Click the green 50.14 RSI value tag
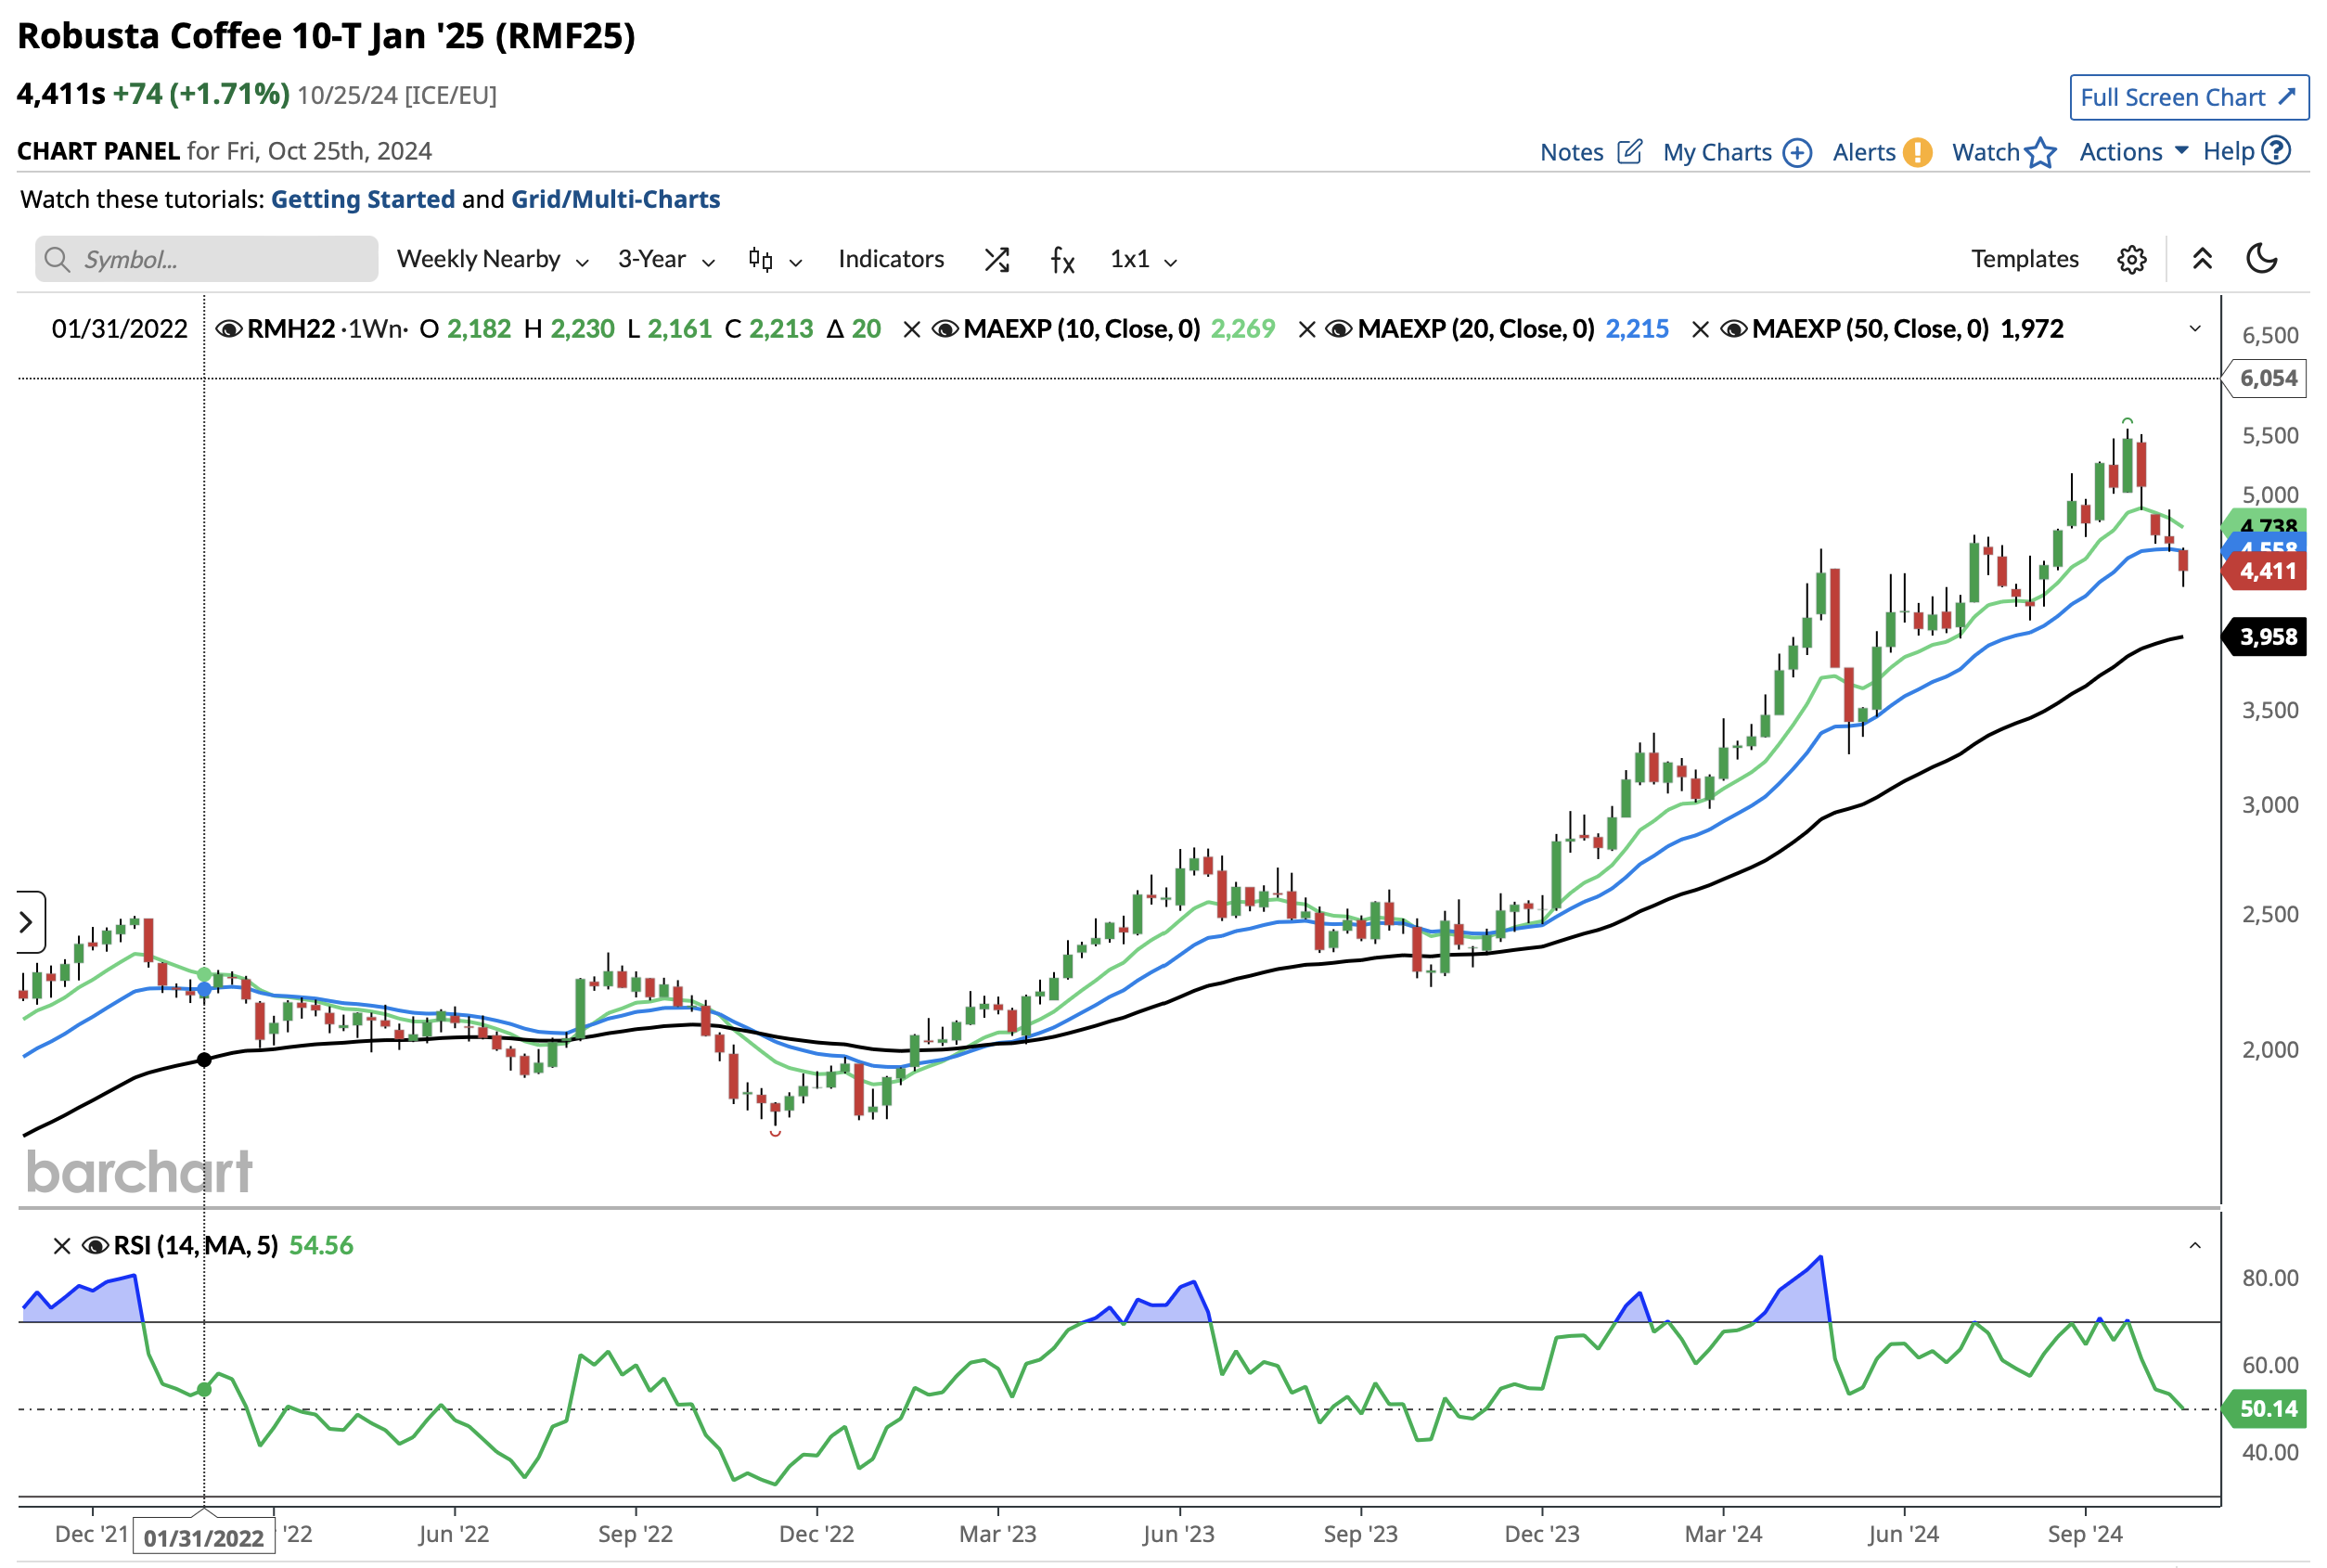2327x1568 pixels. tap(2266, 1409)
